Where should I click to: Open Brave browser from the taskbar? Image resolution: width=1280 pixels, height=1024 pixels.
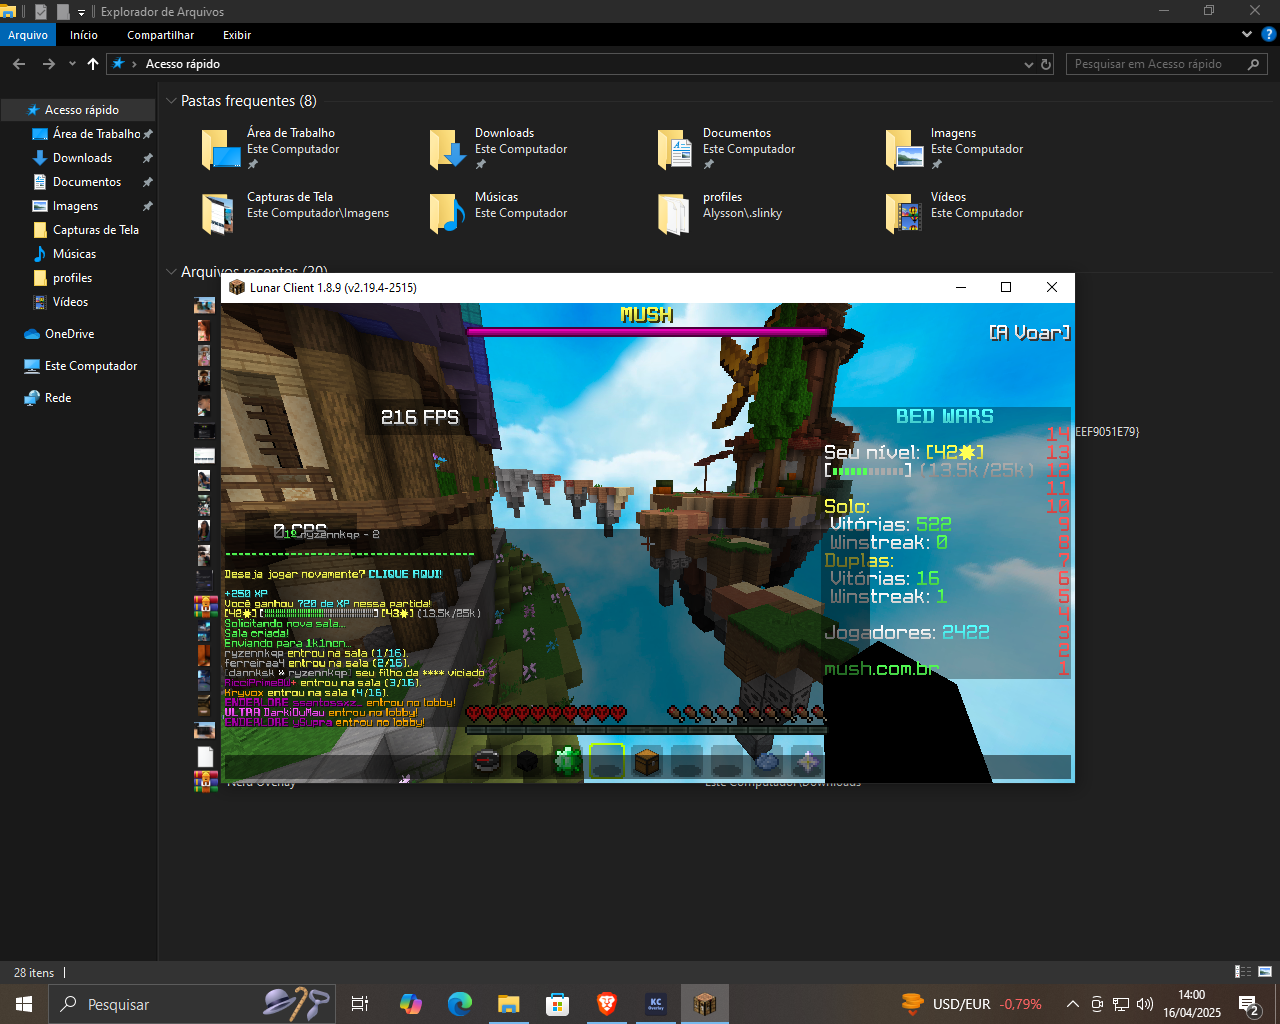pos(606,1004)
